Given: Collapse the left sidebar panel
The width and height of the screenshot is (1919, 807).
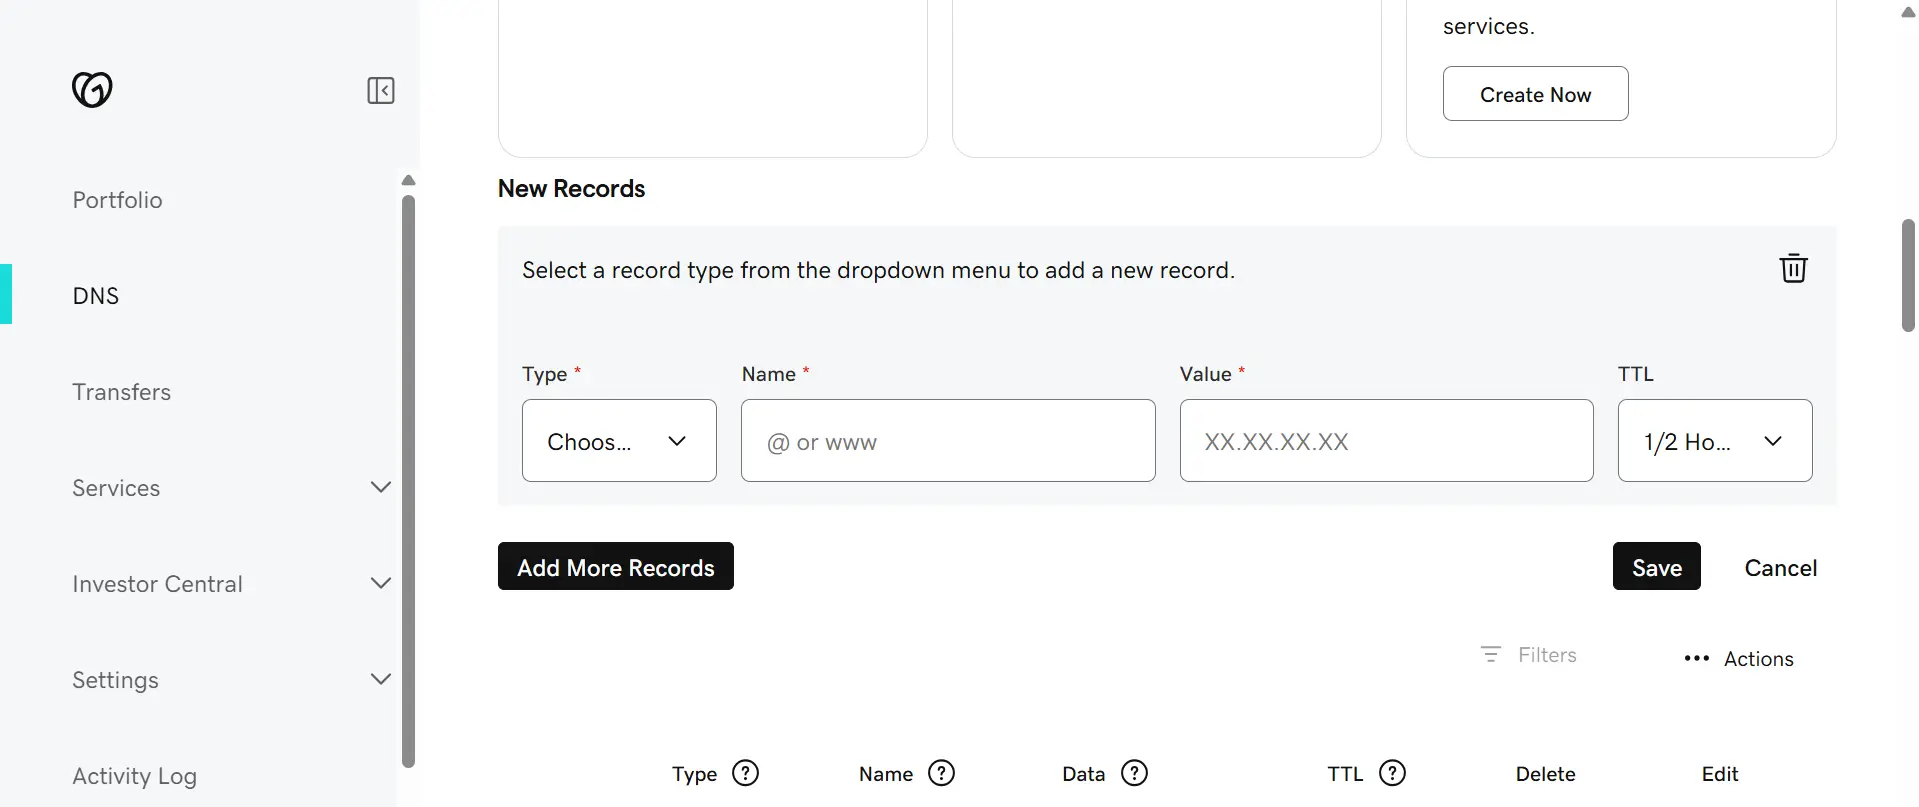Looking at the screenshot, I should [x=380, y=90].
